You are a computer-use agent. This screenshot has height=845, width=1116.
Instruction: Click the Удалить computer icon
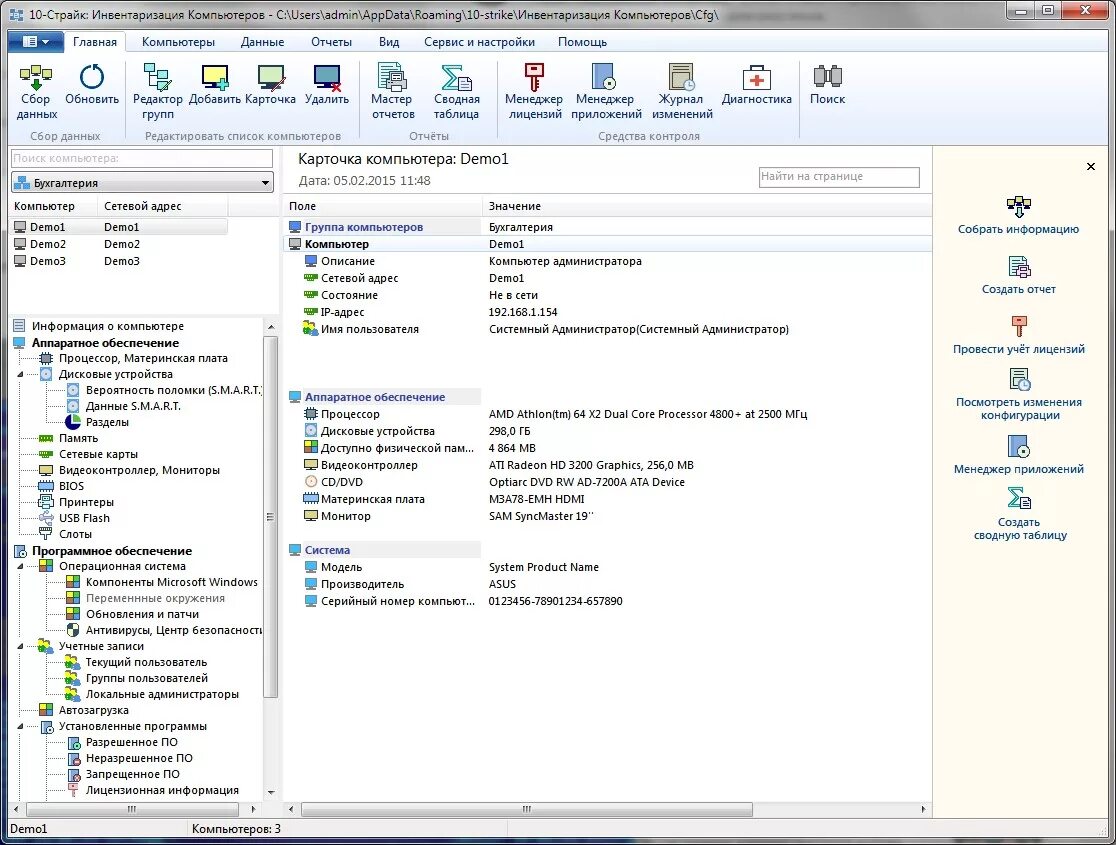327,85
